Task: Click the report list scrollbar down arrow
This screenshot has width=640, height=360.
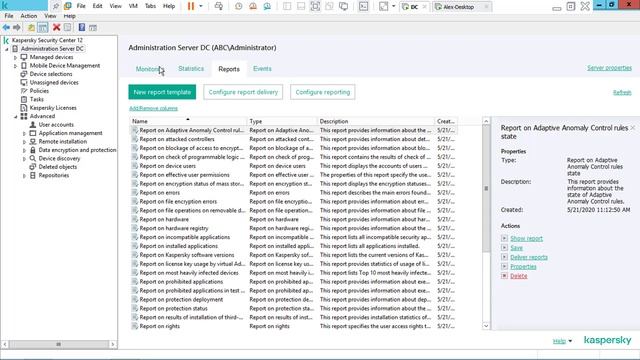Action: click(486, 326)
